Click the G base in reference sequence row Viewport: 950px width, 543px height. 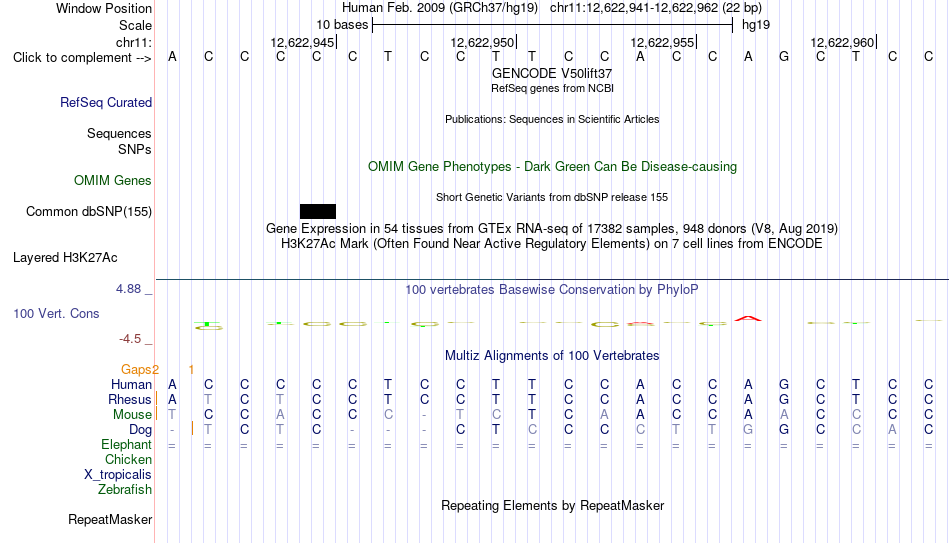(784, 57)
